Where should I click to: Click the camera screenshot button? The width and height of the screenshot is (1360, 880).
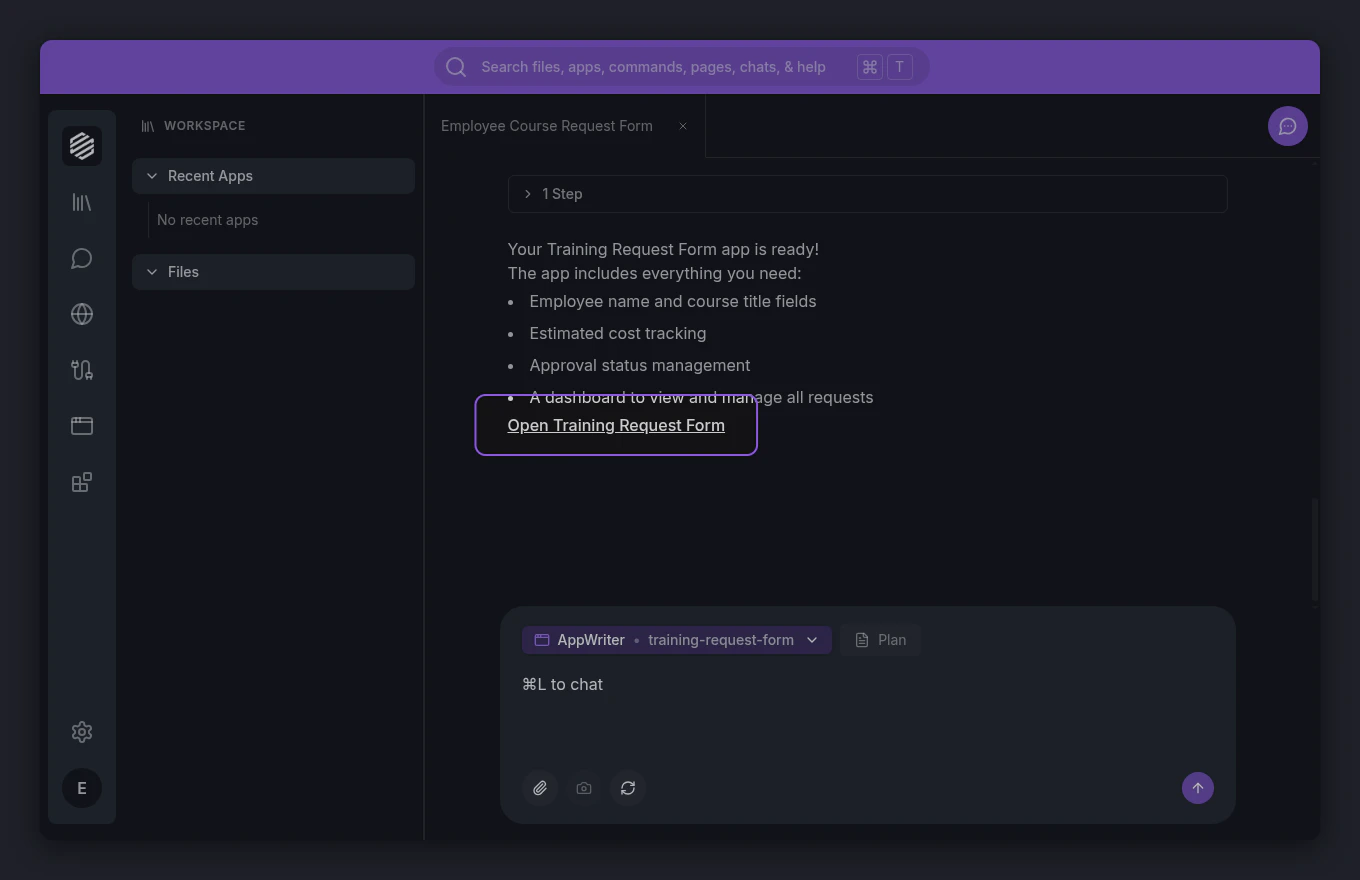point(584,788)
